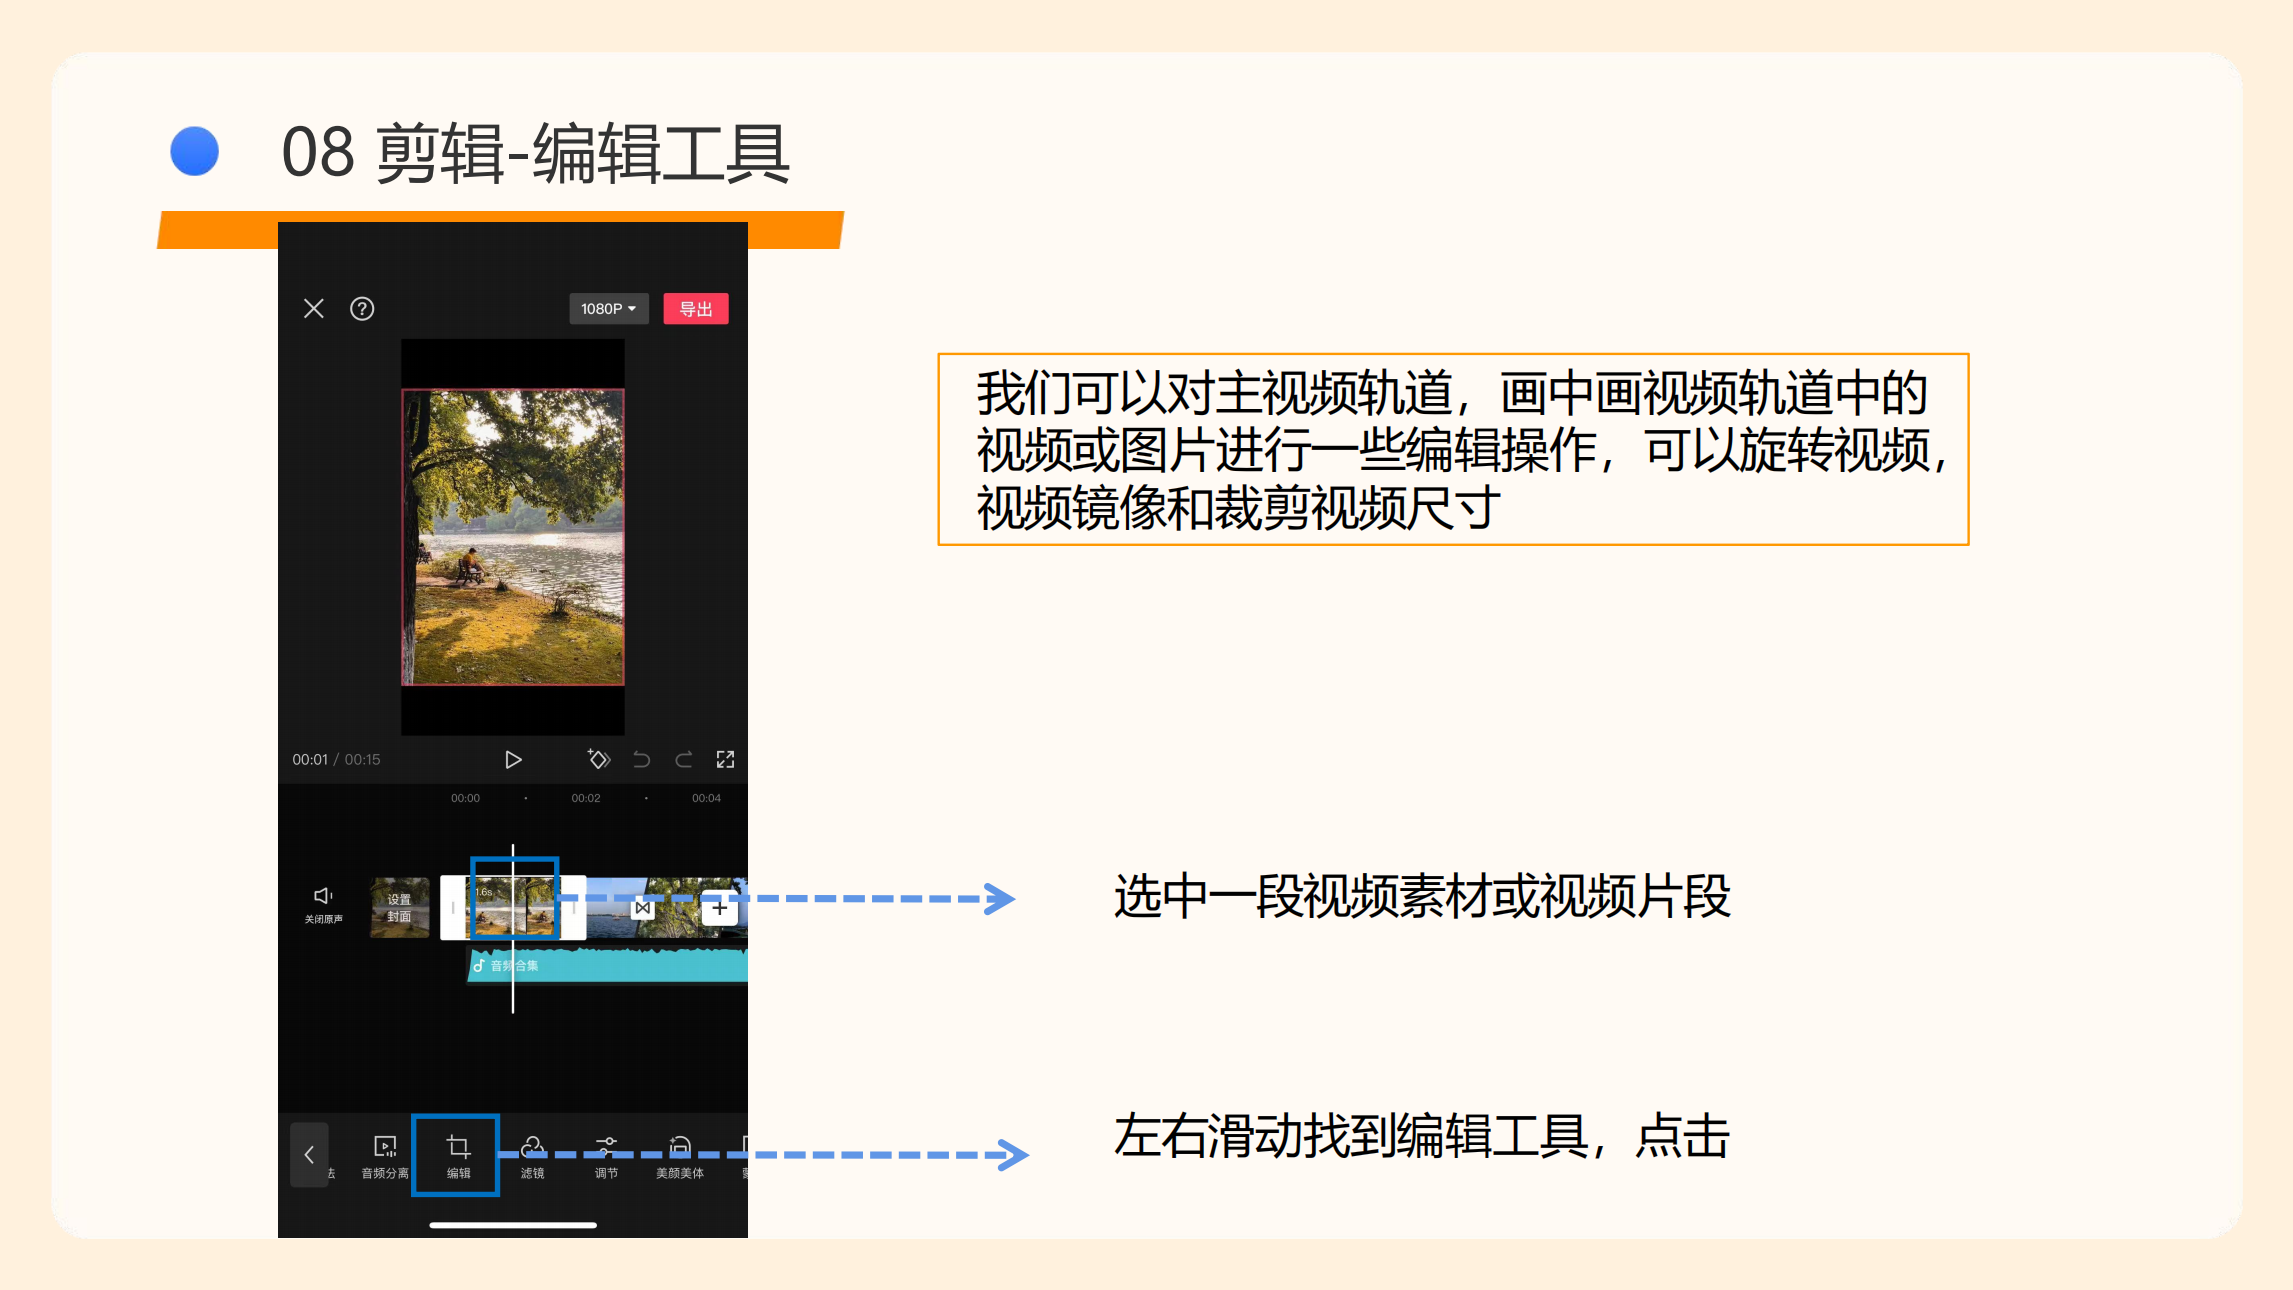Screen dimensions: 2293x1290
Task: Open the 1080P resolution dropdown
Action: pos(609,309)
